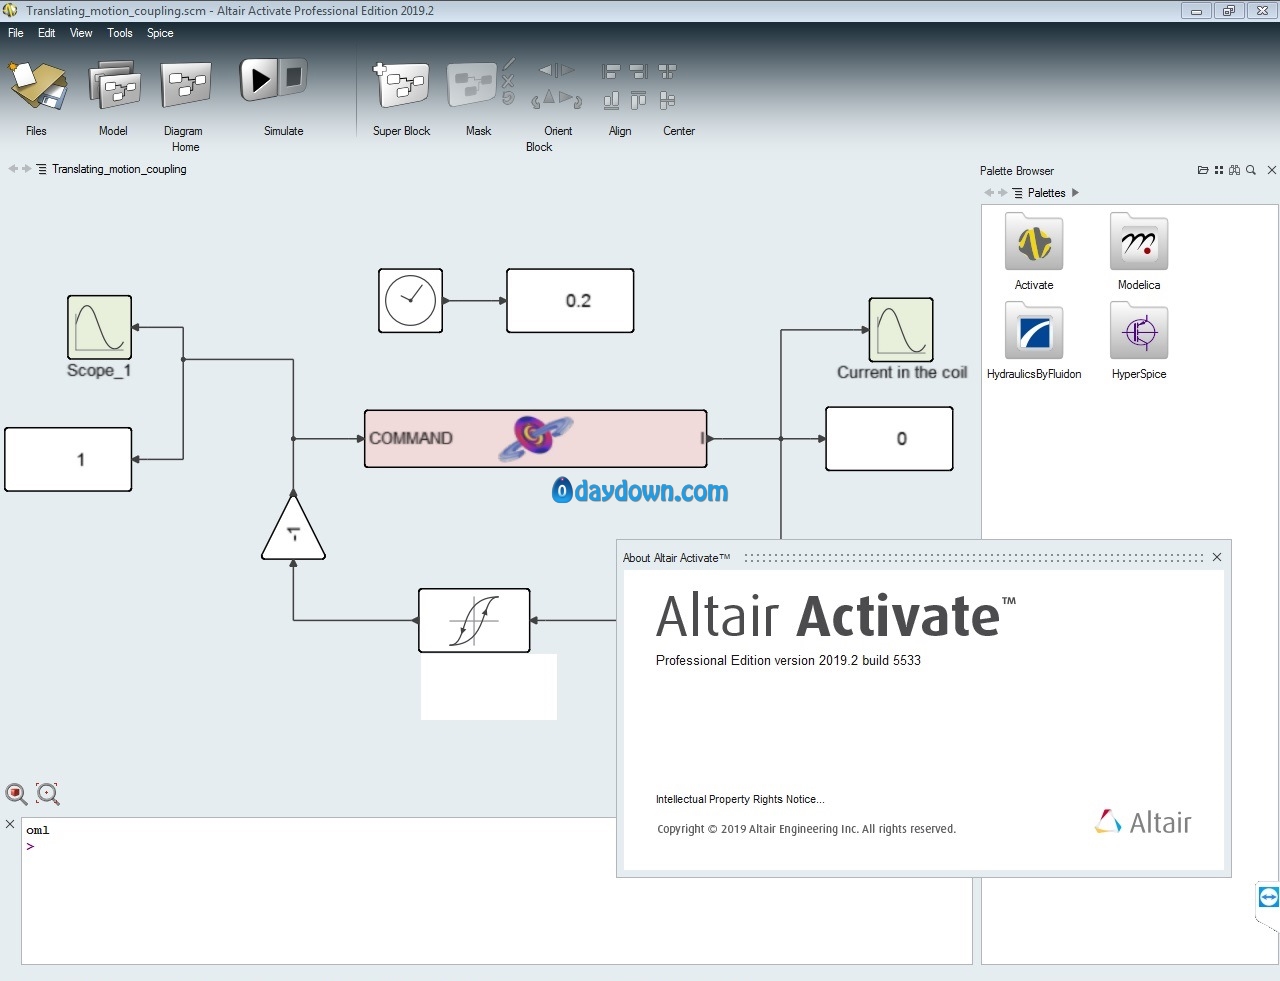This screenshot has height=981, width=1280.
Task: Click the Palettes breadcrumb label
Action: 1046,193
